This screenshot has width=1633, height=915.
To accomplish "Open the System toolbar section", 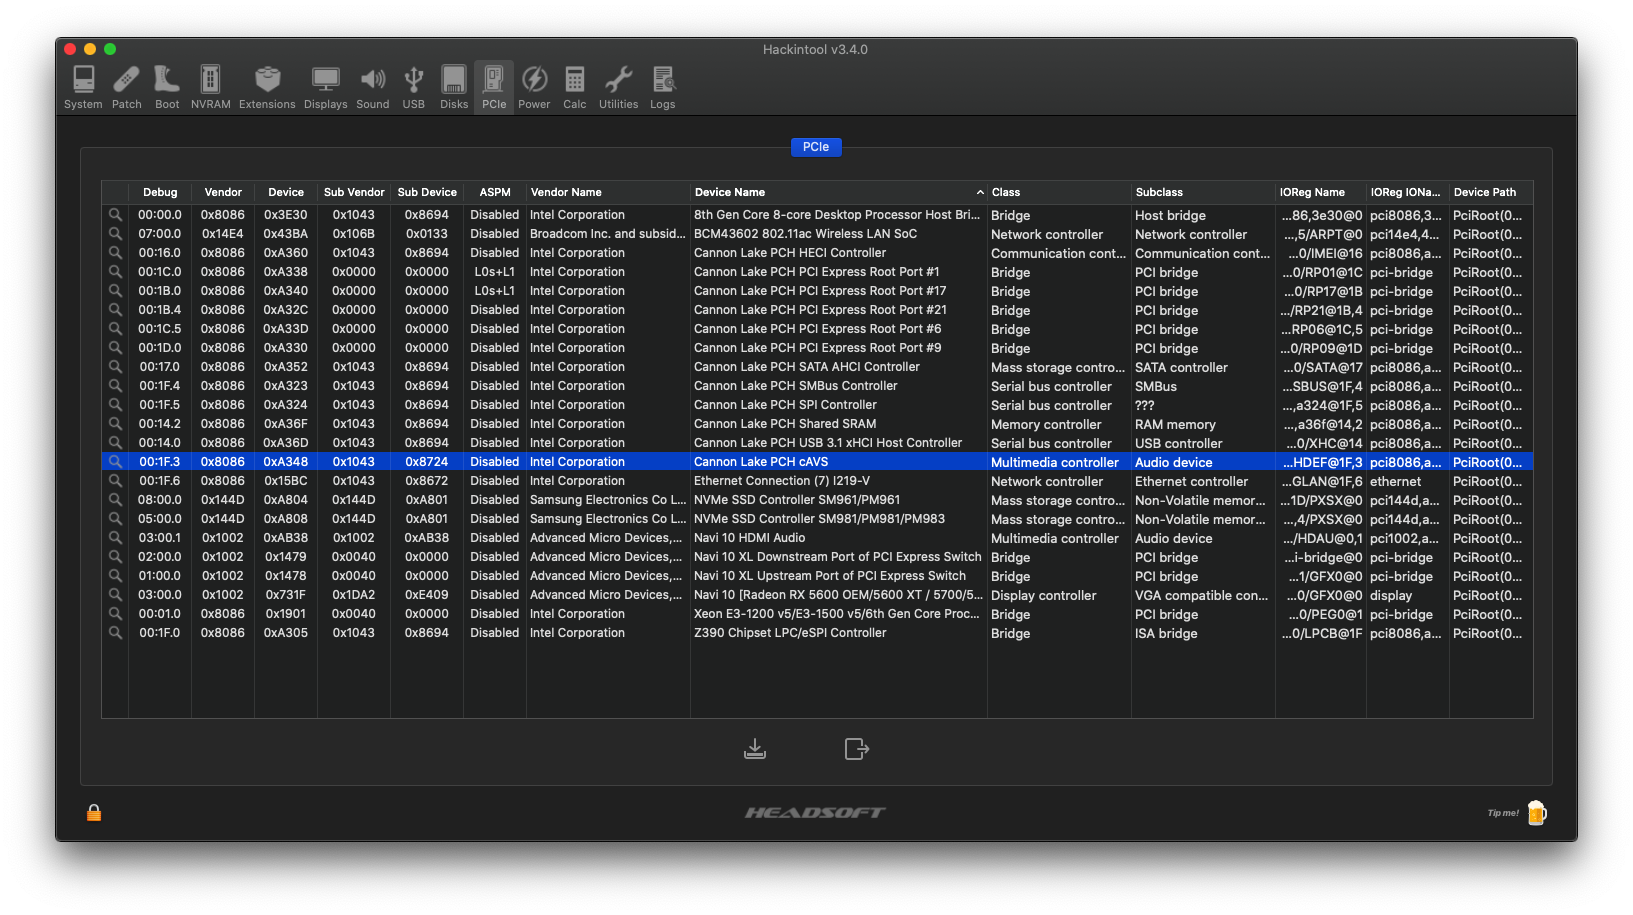I will [x=83, y=87].
